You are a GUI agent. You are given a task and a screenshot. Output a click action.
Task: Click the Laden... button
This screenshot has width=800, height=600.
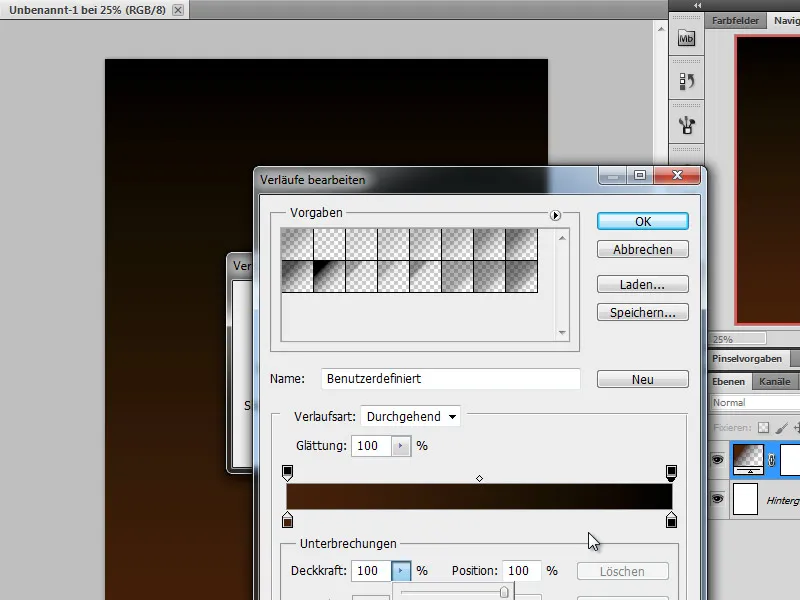pyautogui.click(x=643, y=284)
